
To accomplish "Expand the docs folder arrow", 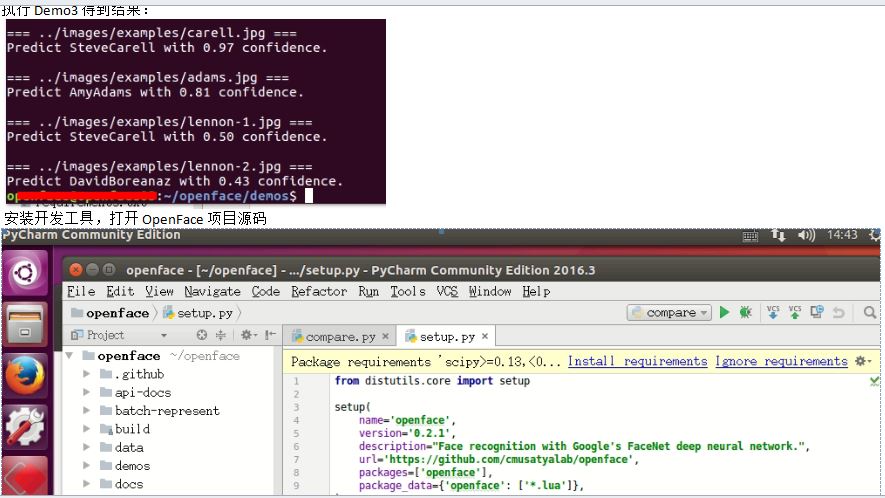I will 86,484.
